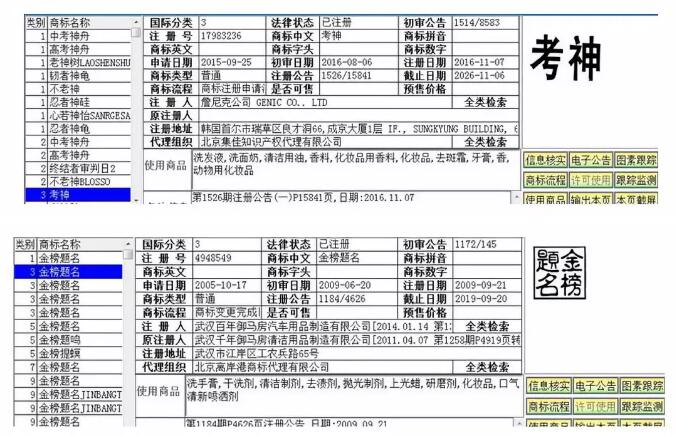
Task: Click address 武汉市江岸区工农兵路65号
Action: (x=357, y=354)
